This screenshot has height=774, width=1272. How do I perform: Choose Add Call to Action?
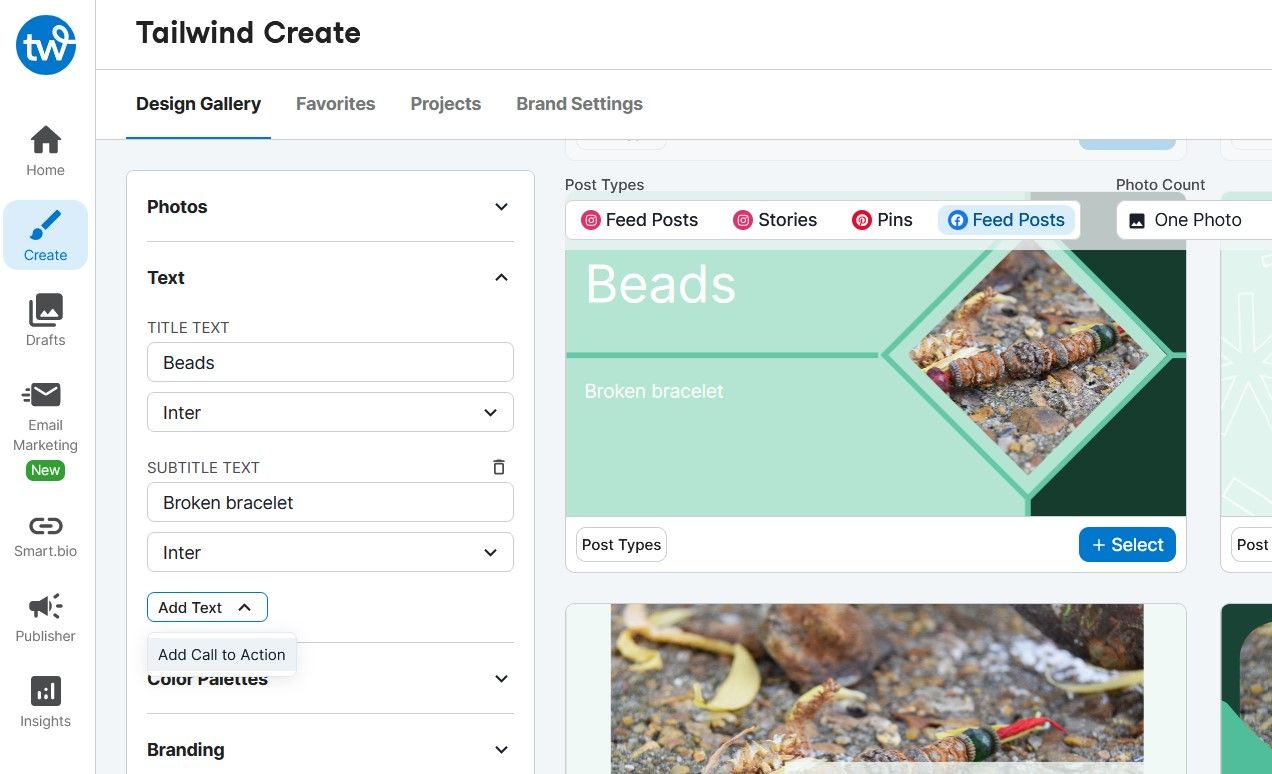pyautogui.click(x=222, y=655)
